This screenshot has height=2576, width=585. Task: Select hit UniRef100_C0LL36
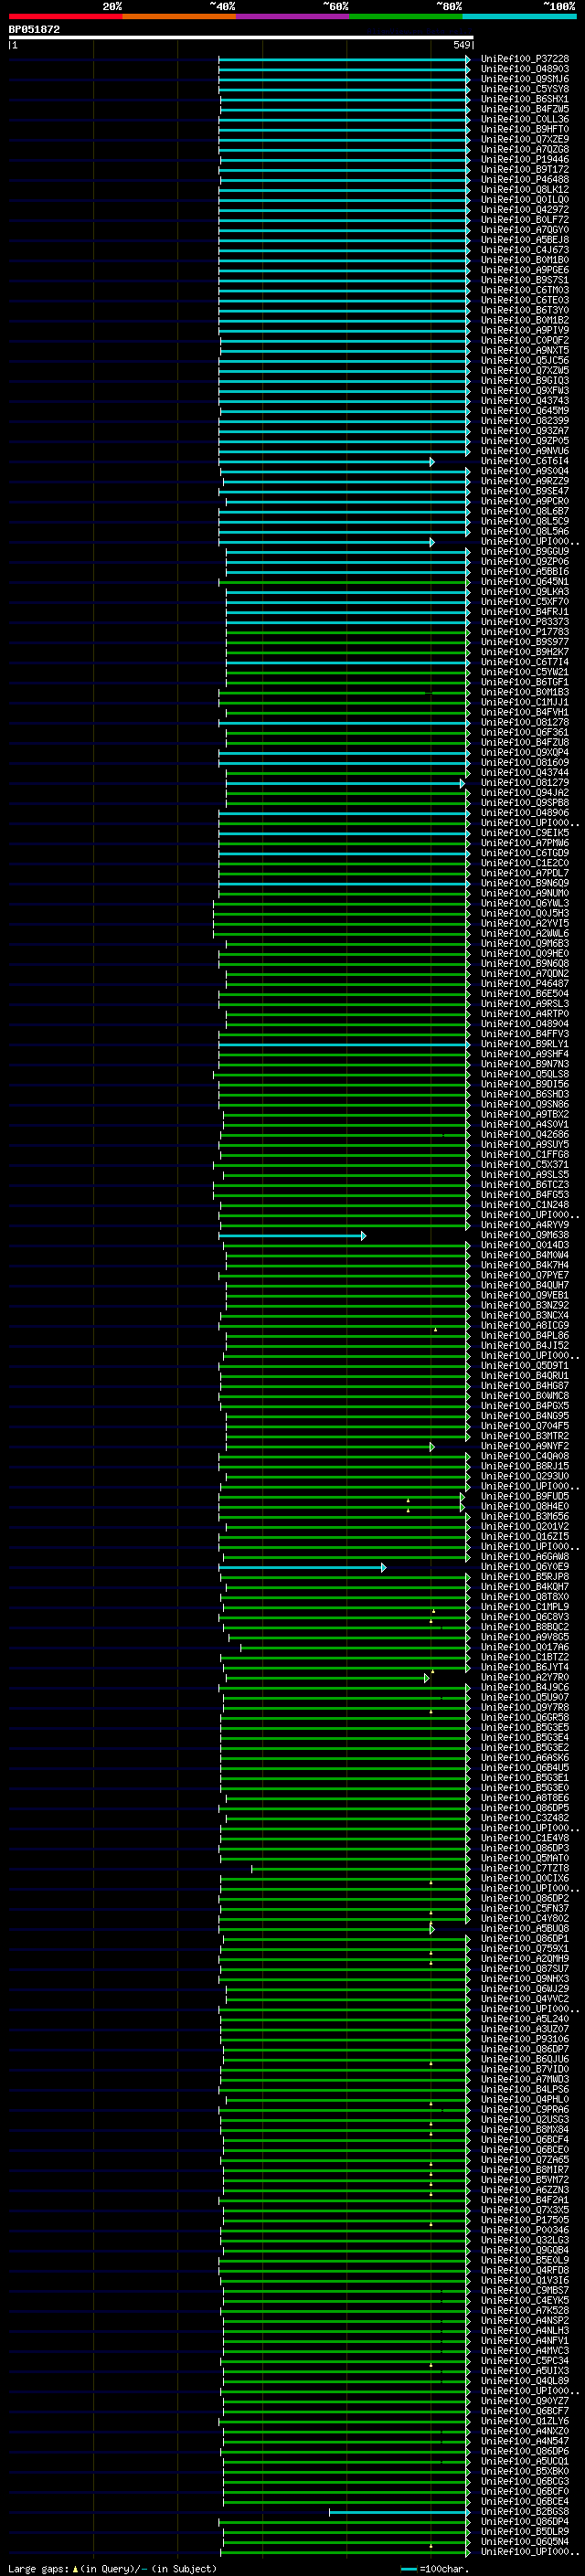[525, 120]
